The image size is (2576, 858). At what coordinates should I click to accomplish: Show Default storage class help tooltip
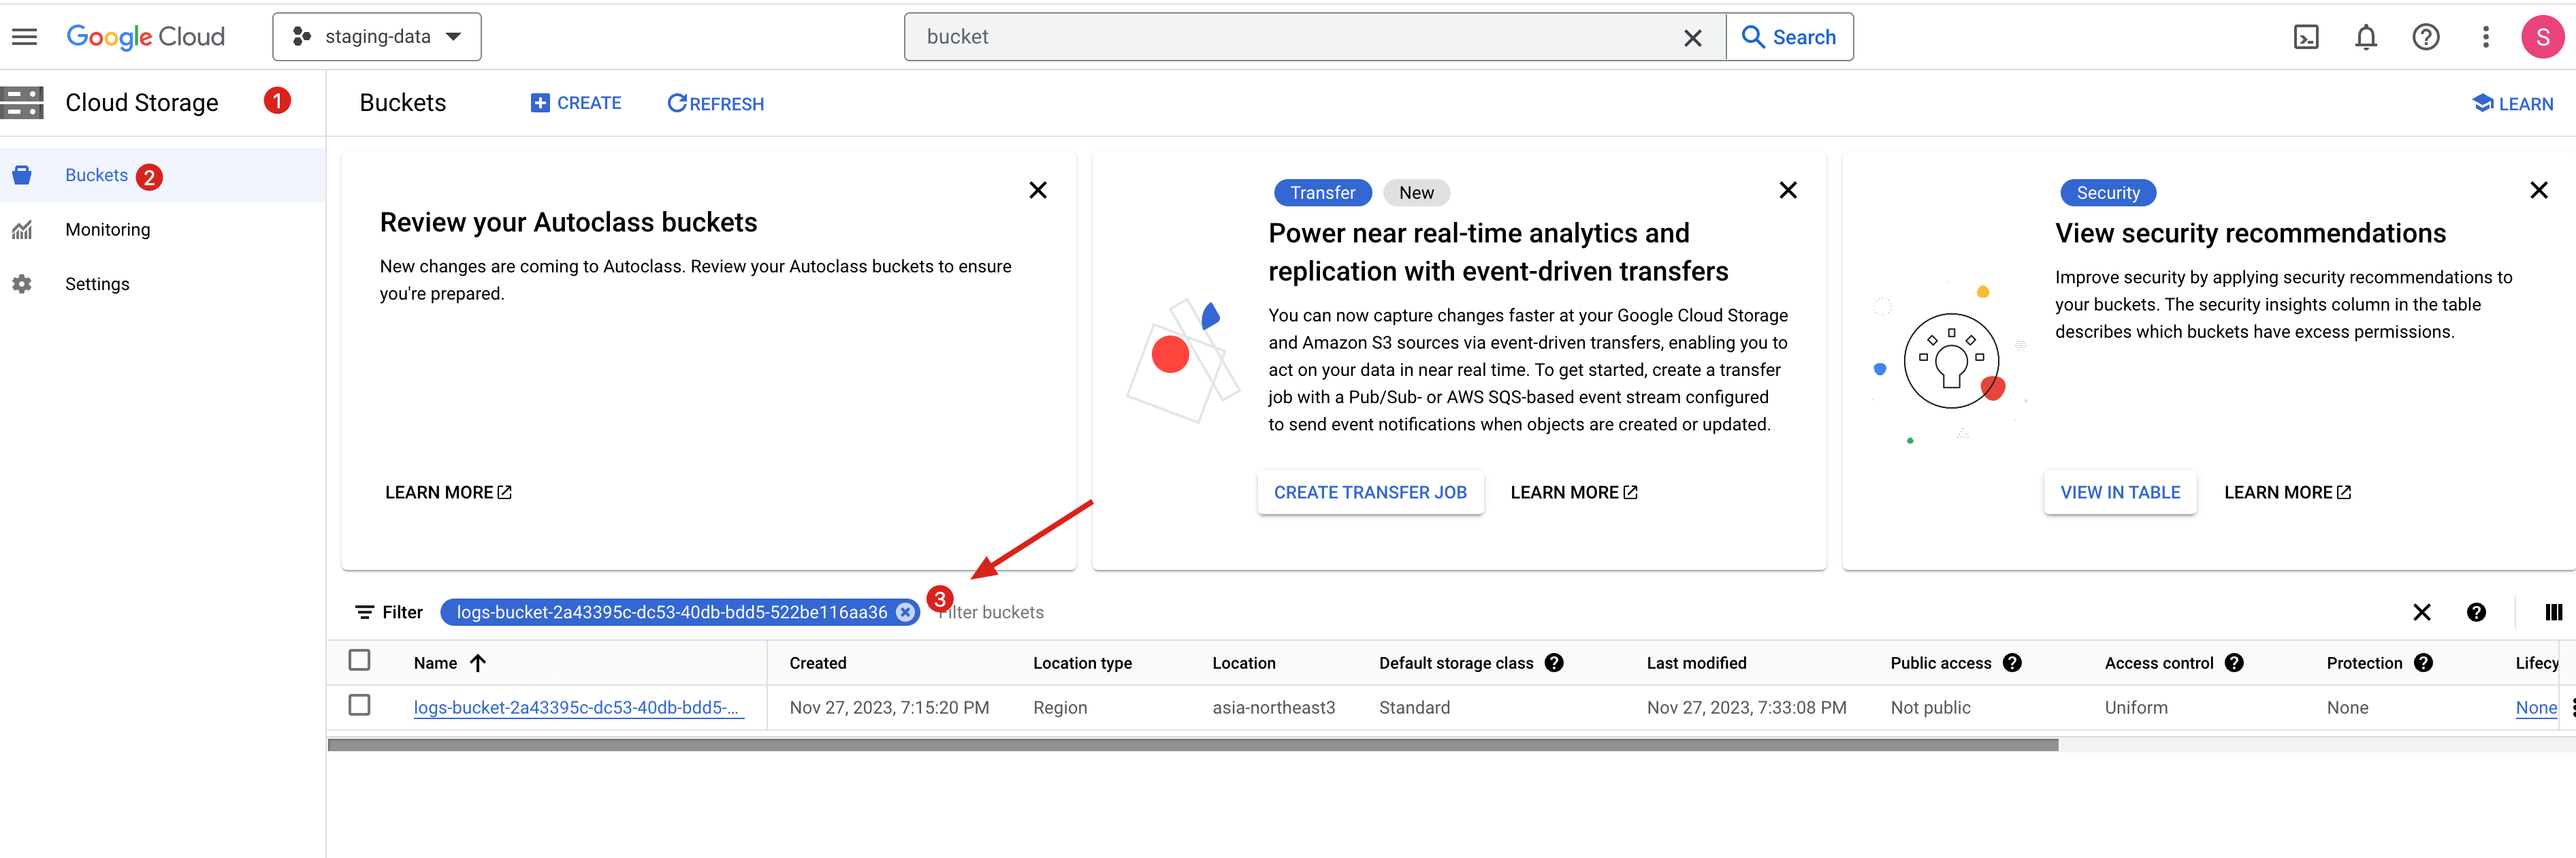click(1554, 663)
